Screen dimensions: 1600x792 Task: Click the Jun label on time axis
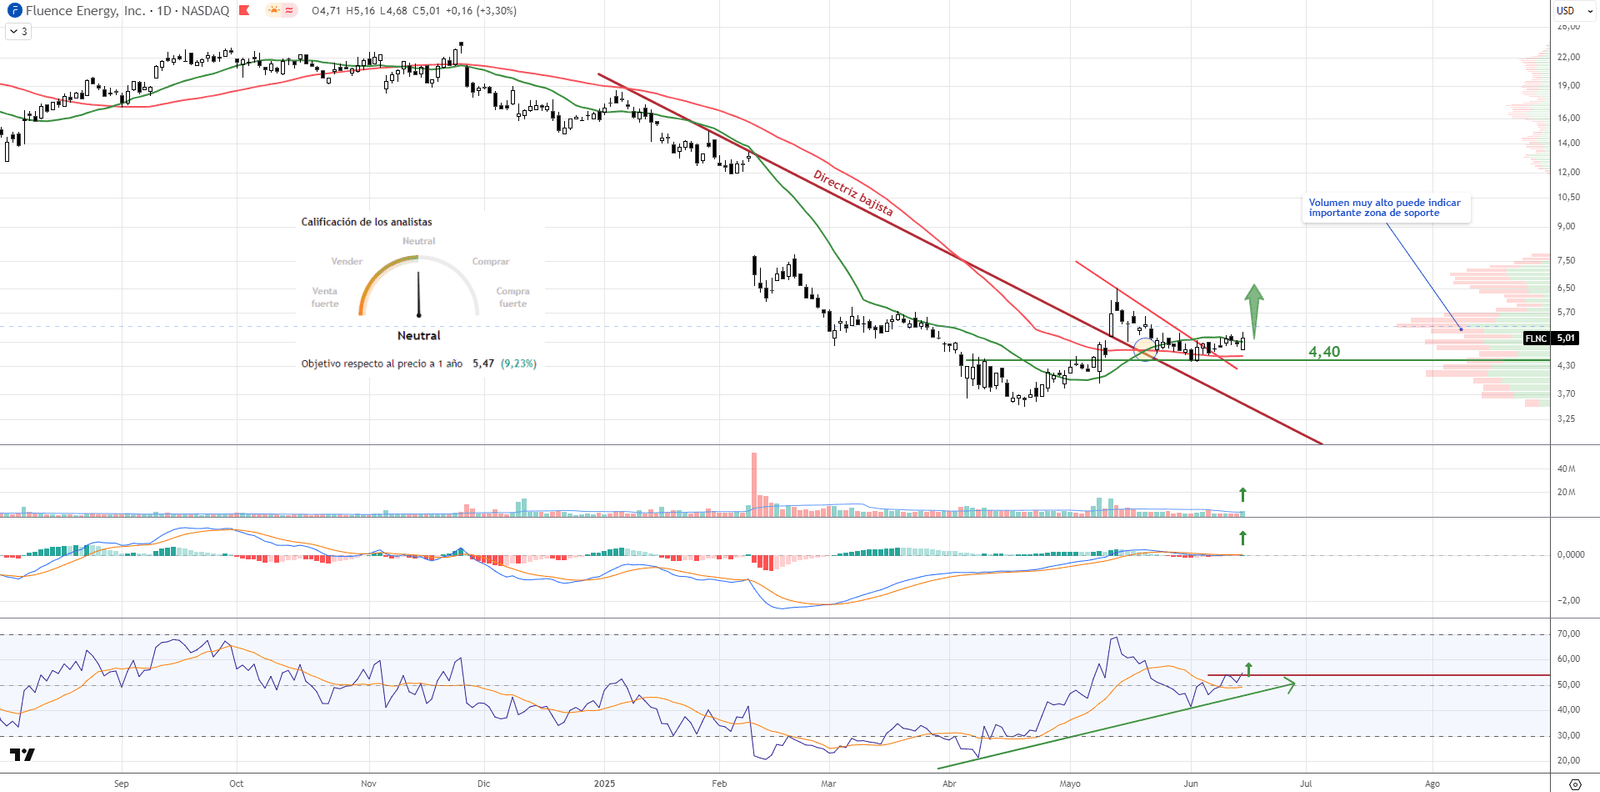coord(1191,784)
